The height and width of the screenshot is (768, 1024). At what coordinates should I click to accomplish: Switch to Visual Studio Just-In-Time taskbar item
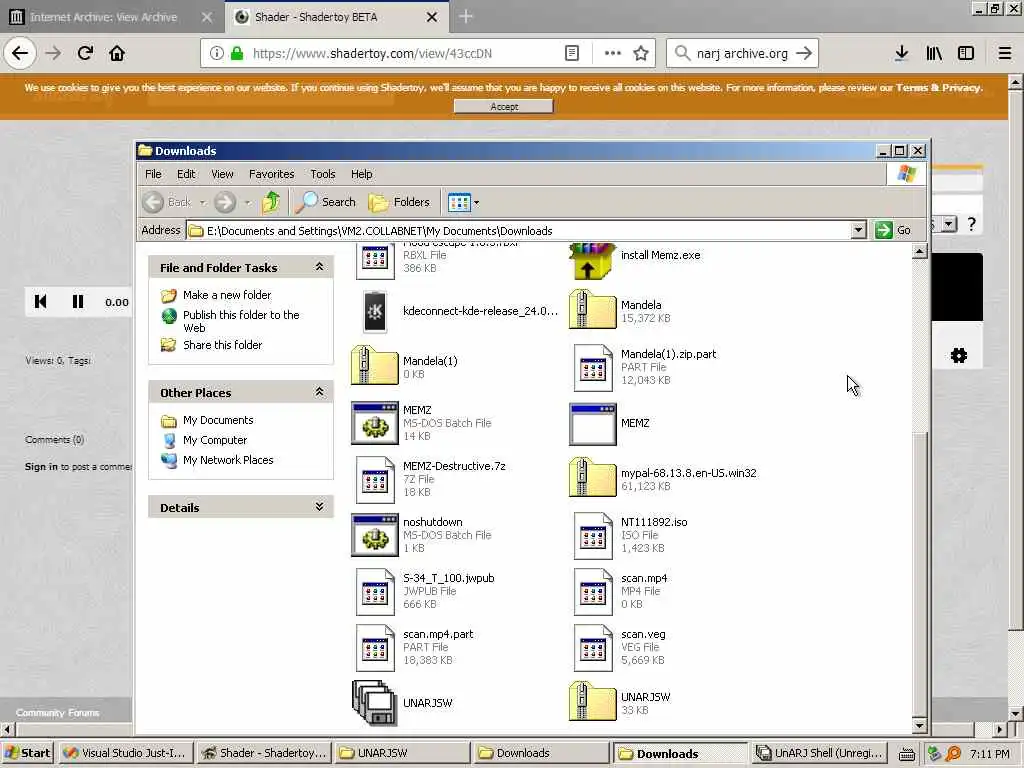(126, 753)
